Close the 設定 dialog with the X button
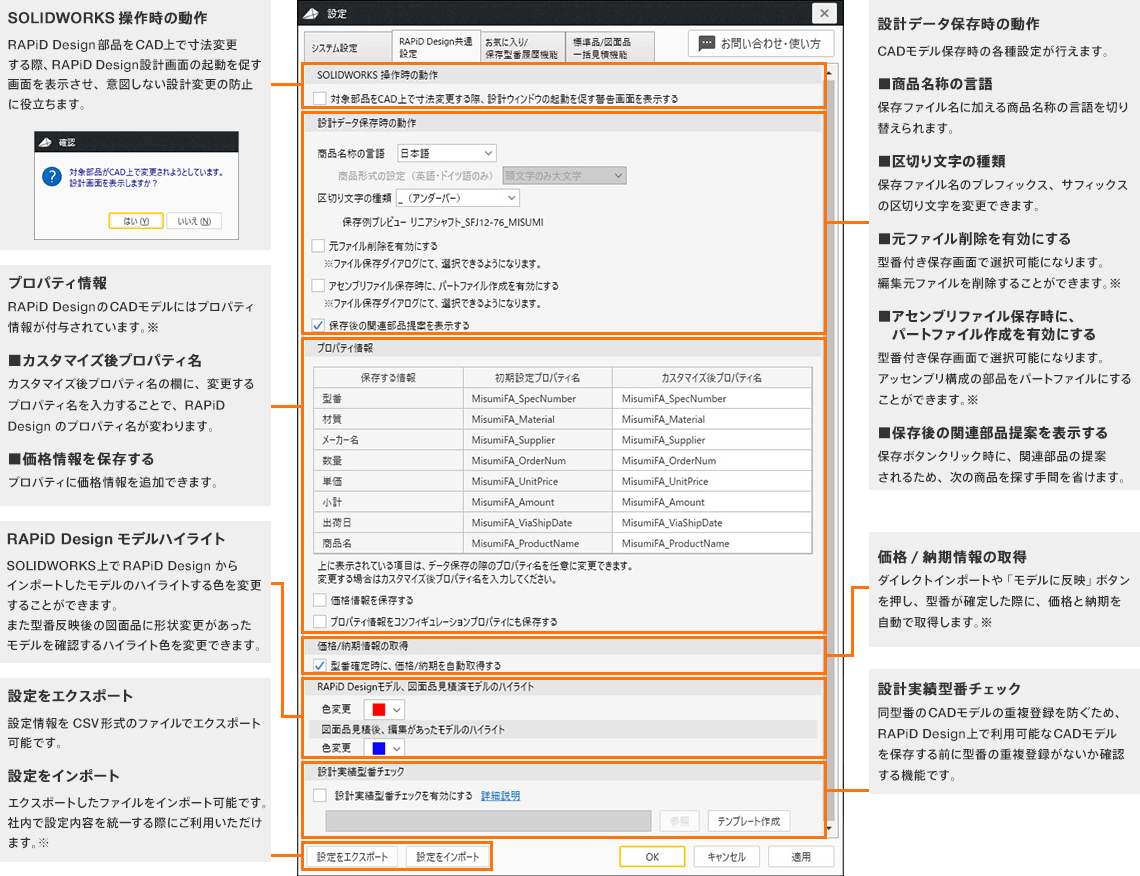 [823, 13]
